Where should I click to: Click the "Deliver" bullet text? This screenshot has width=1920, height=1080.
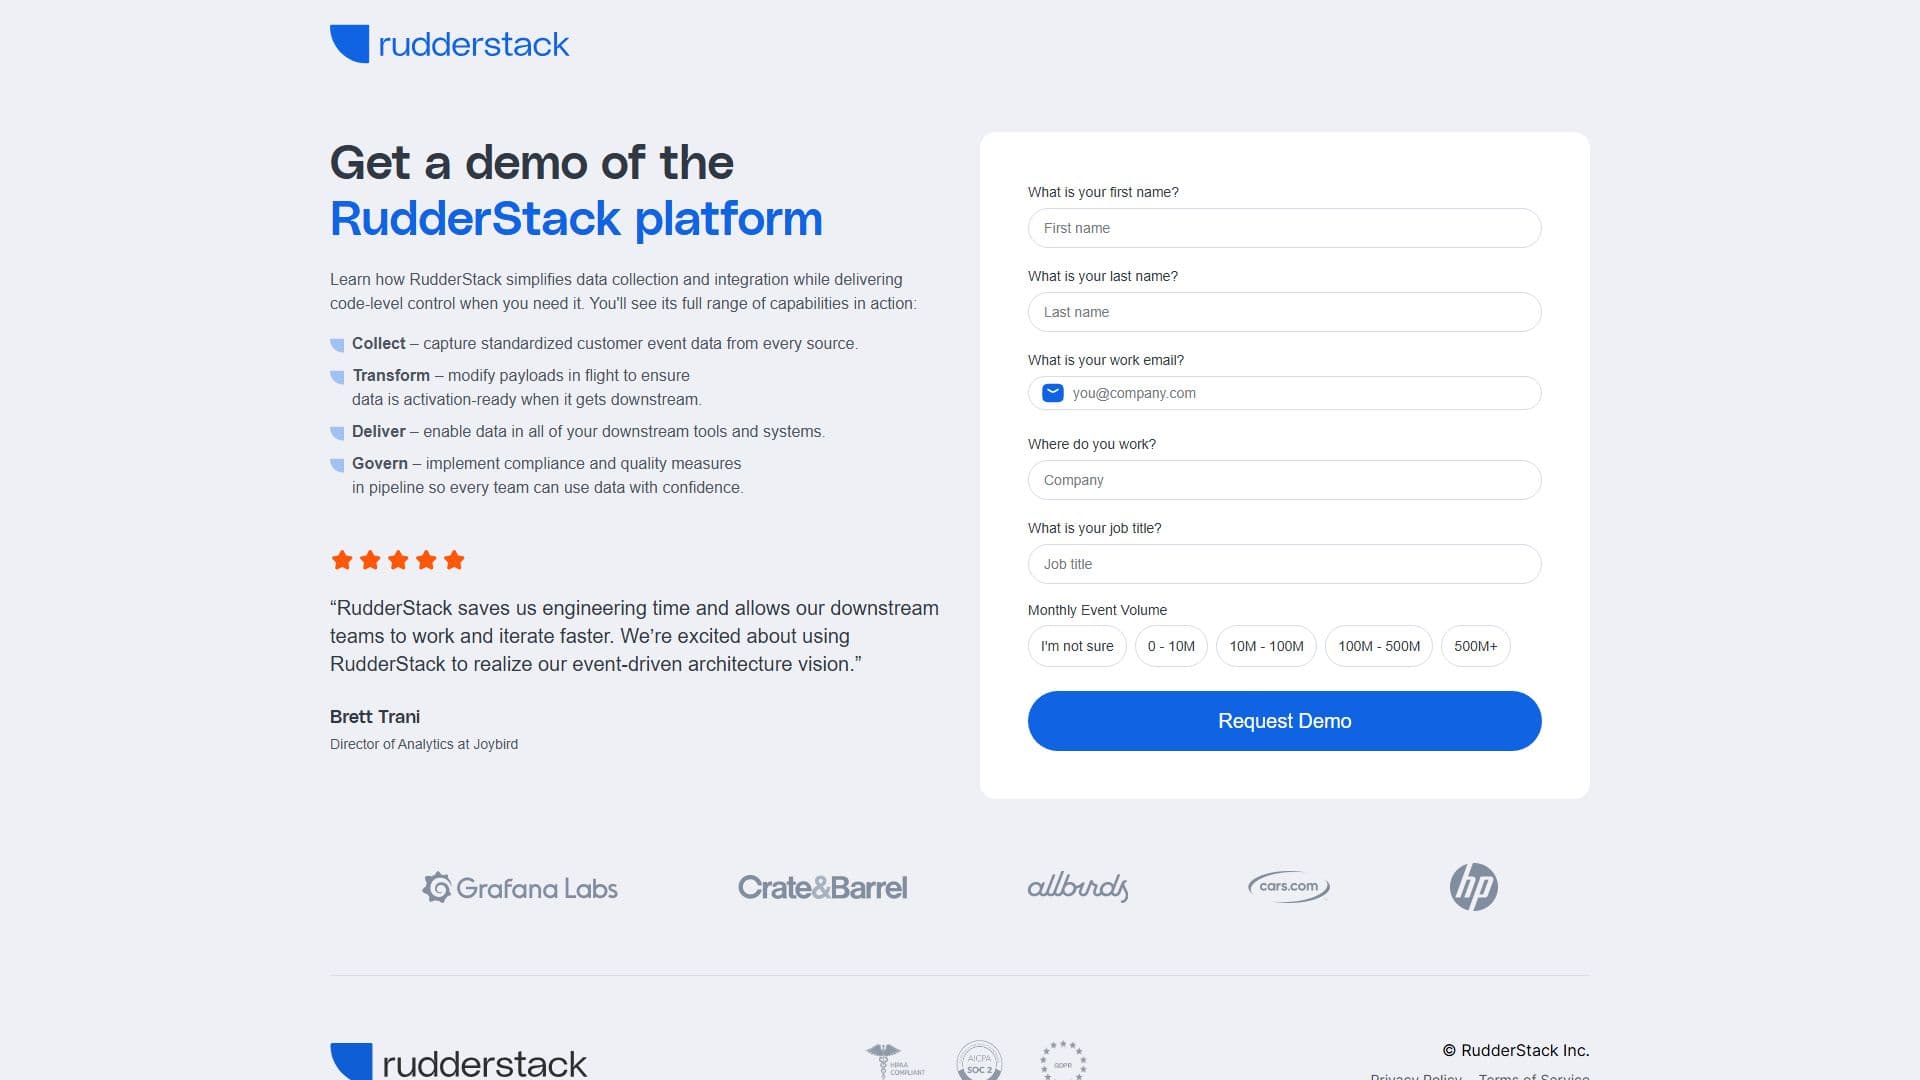[x=379, y=431]
